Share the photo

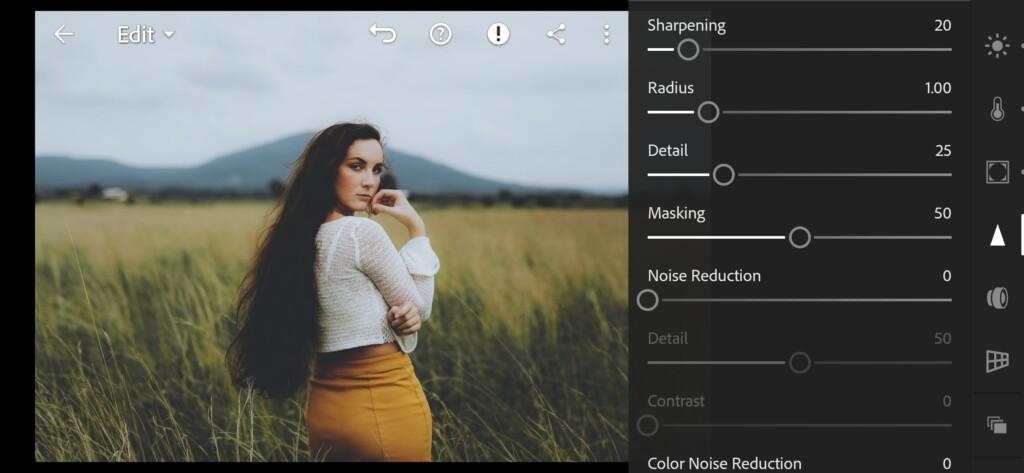(x=556, y=34)
